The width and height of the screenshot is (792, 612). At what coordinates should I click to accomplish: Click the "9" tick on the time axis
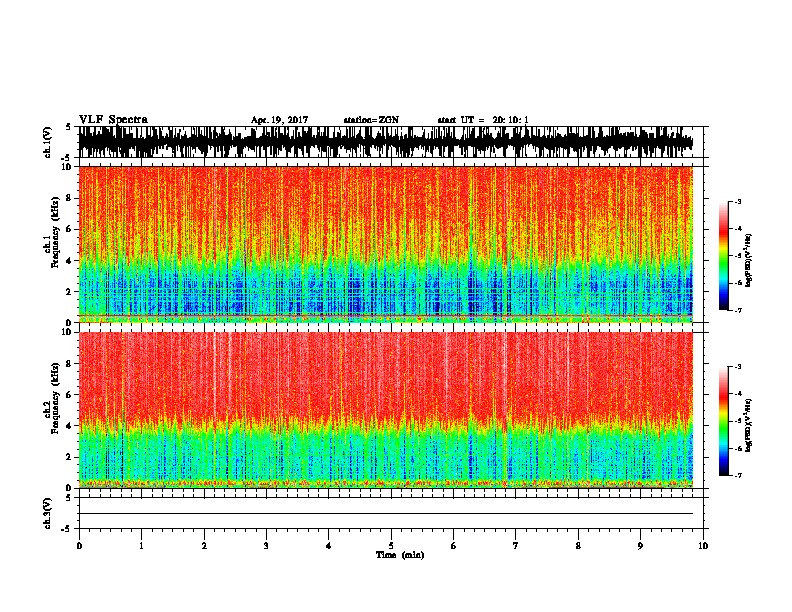coord(640,546)
